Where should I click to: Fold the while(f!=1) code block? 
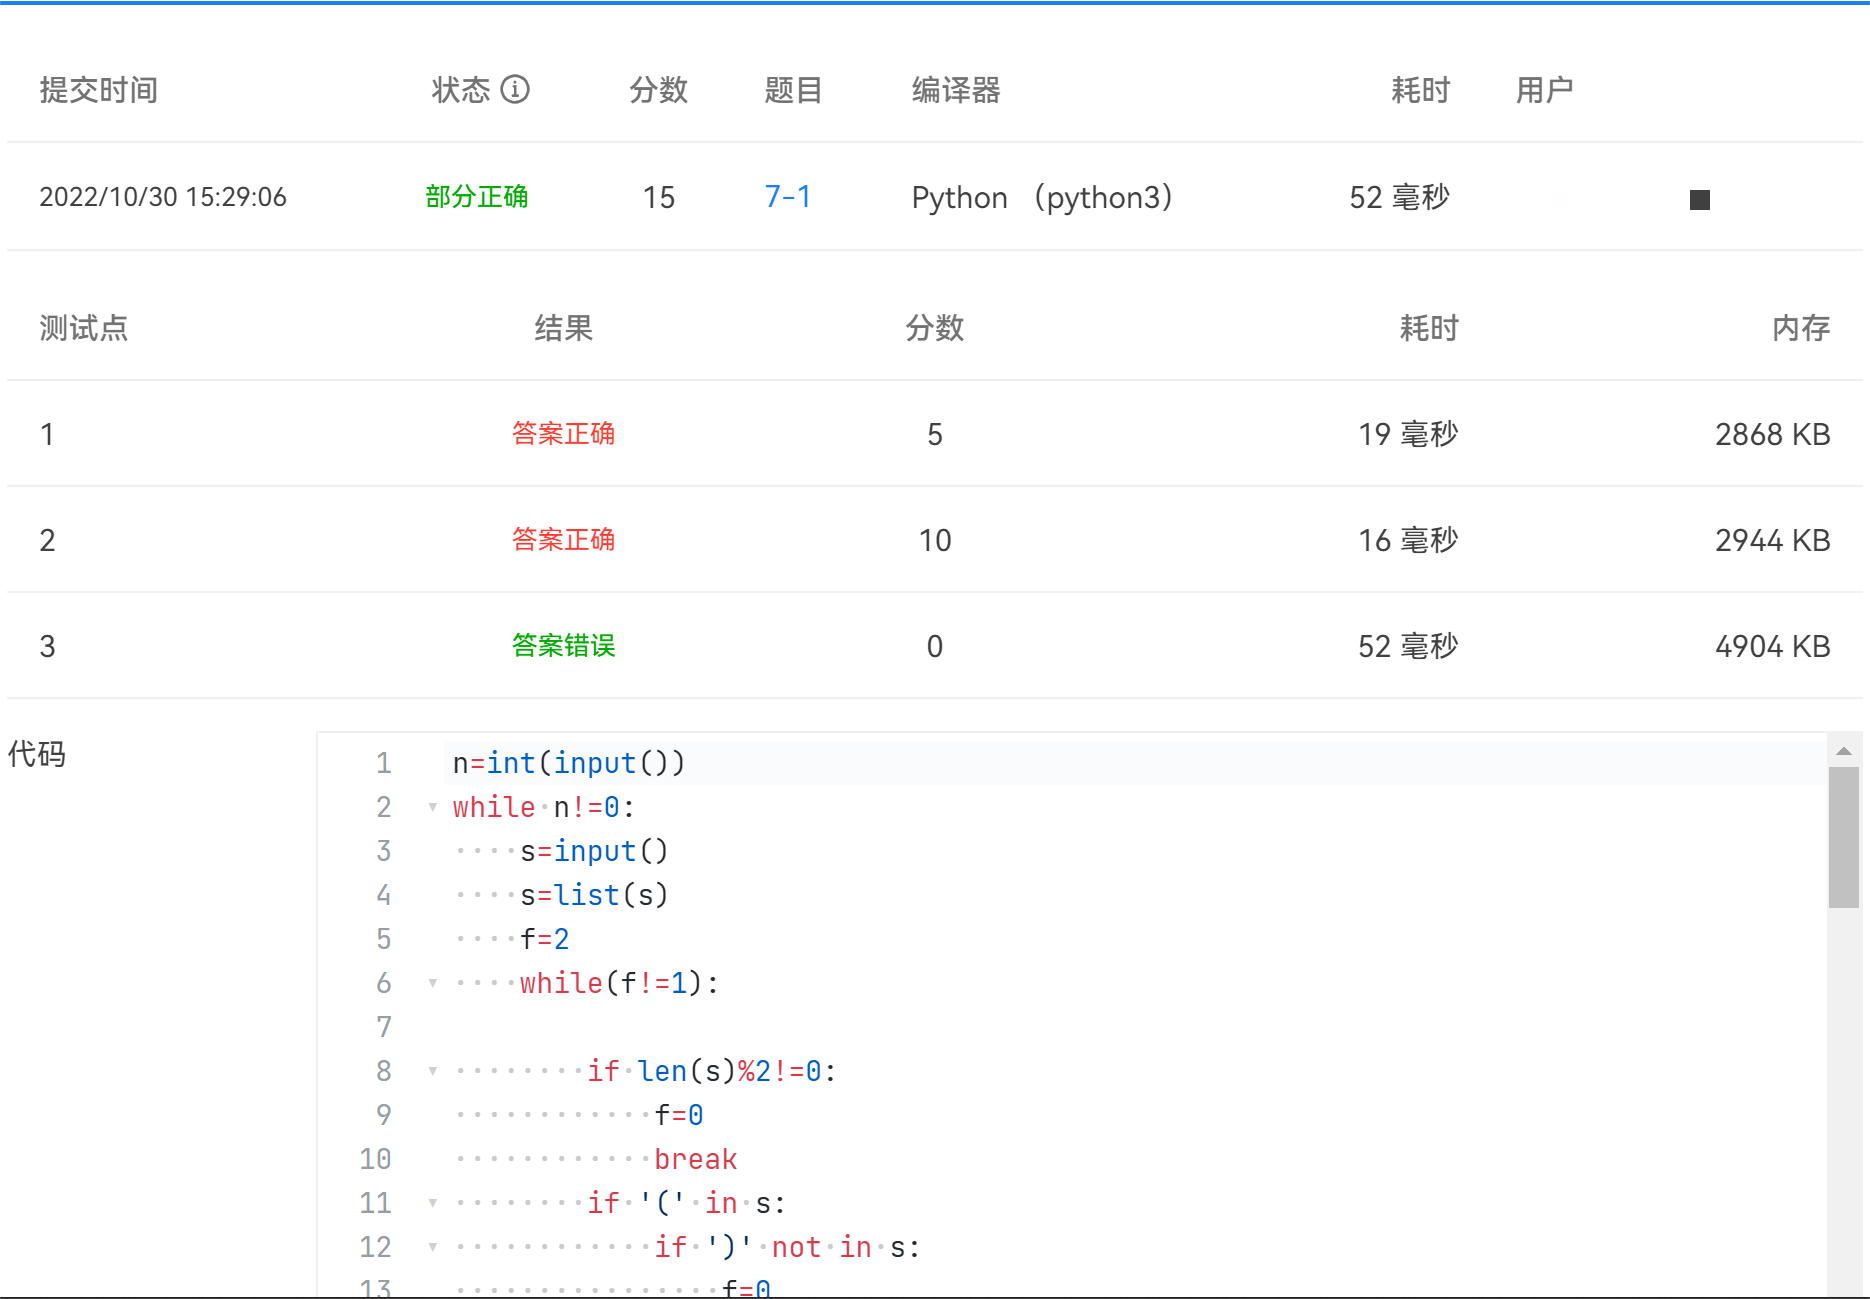point(432,983)
